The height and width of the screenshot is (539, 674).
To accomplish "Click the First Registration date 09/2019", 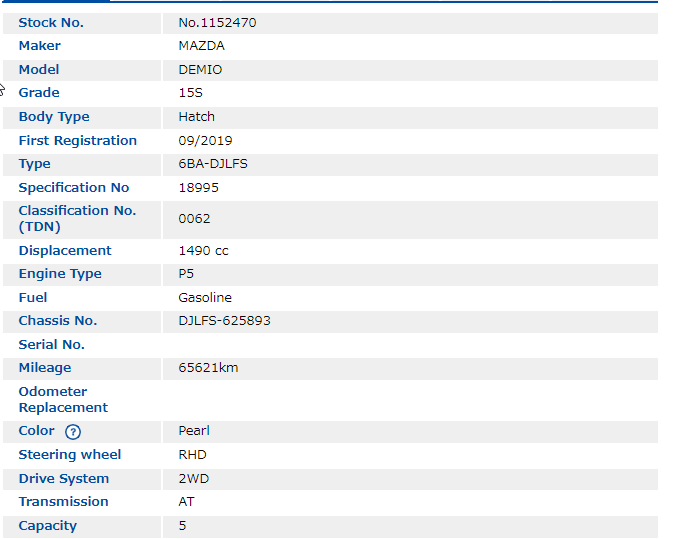I will click(x=205, y=141).
